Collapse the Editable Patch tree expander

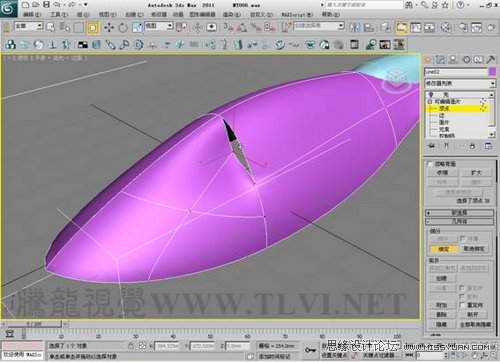[x=430, y=101]
